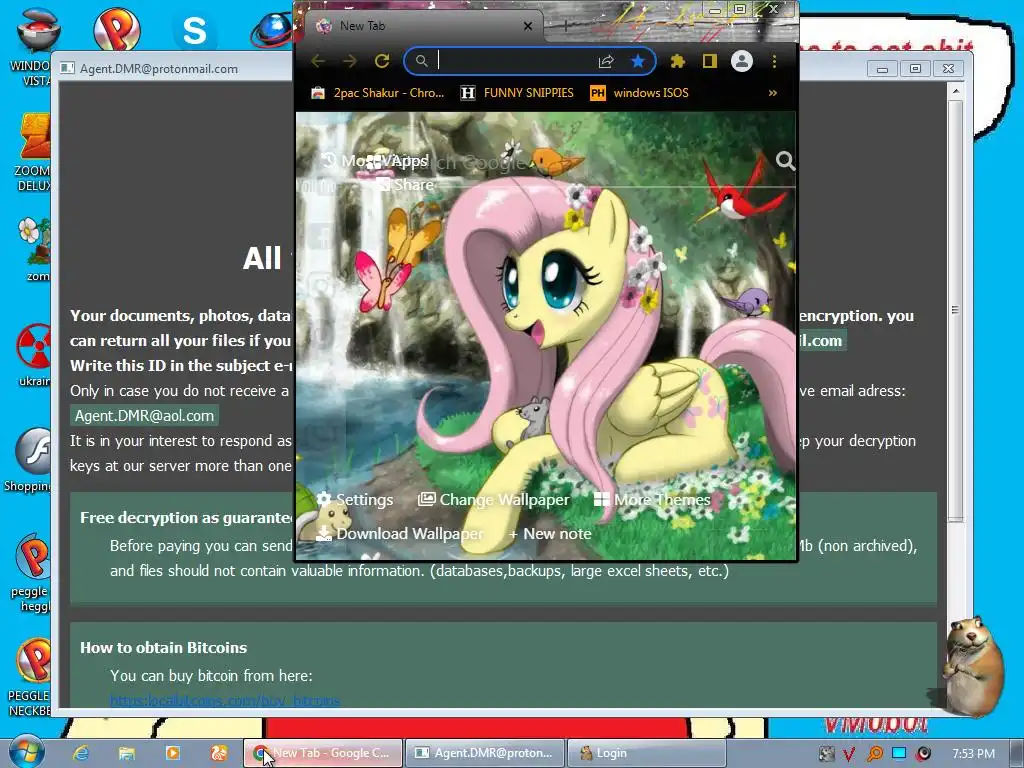
Task: Click the 'How to obtain Bitcoins' heading
Action: [163, 647]
